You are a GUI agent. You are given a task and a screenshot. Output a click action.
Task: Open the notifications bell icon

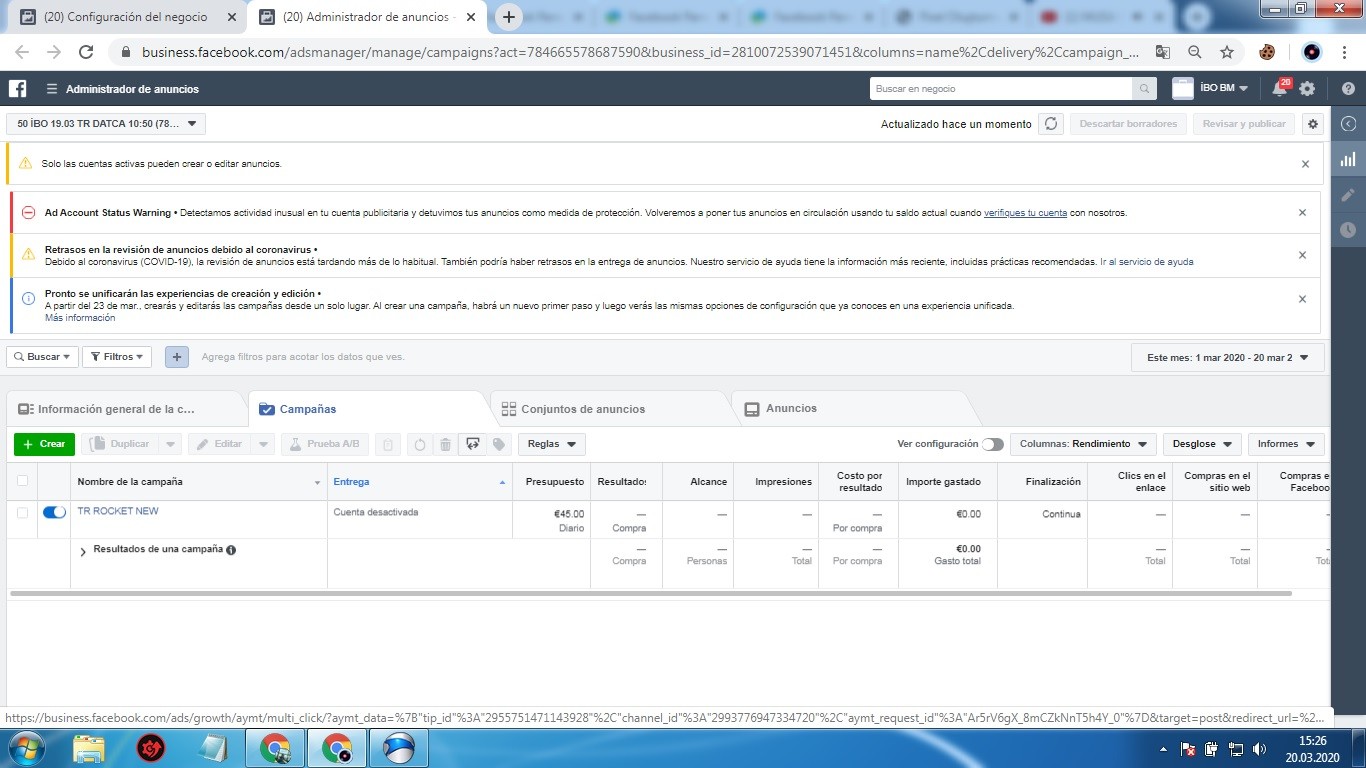coord(1279,89)
